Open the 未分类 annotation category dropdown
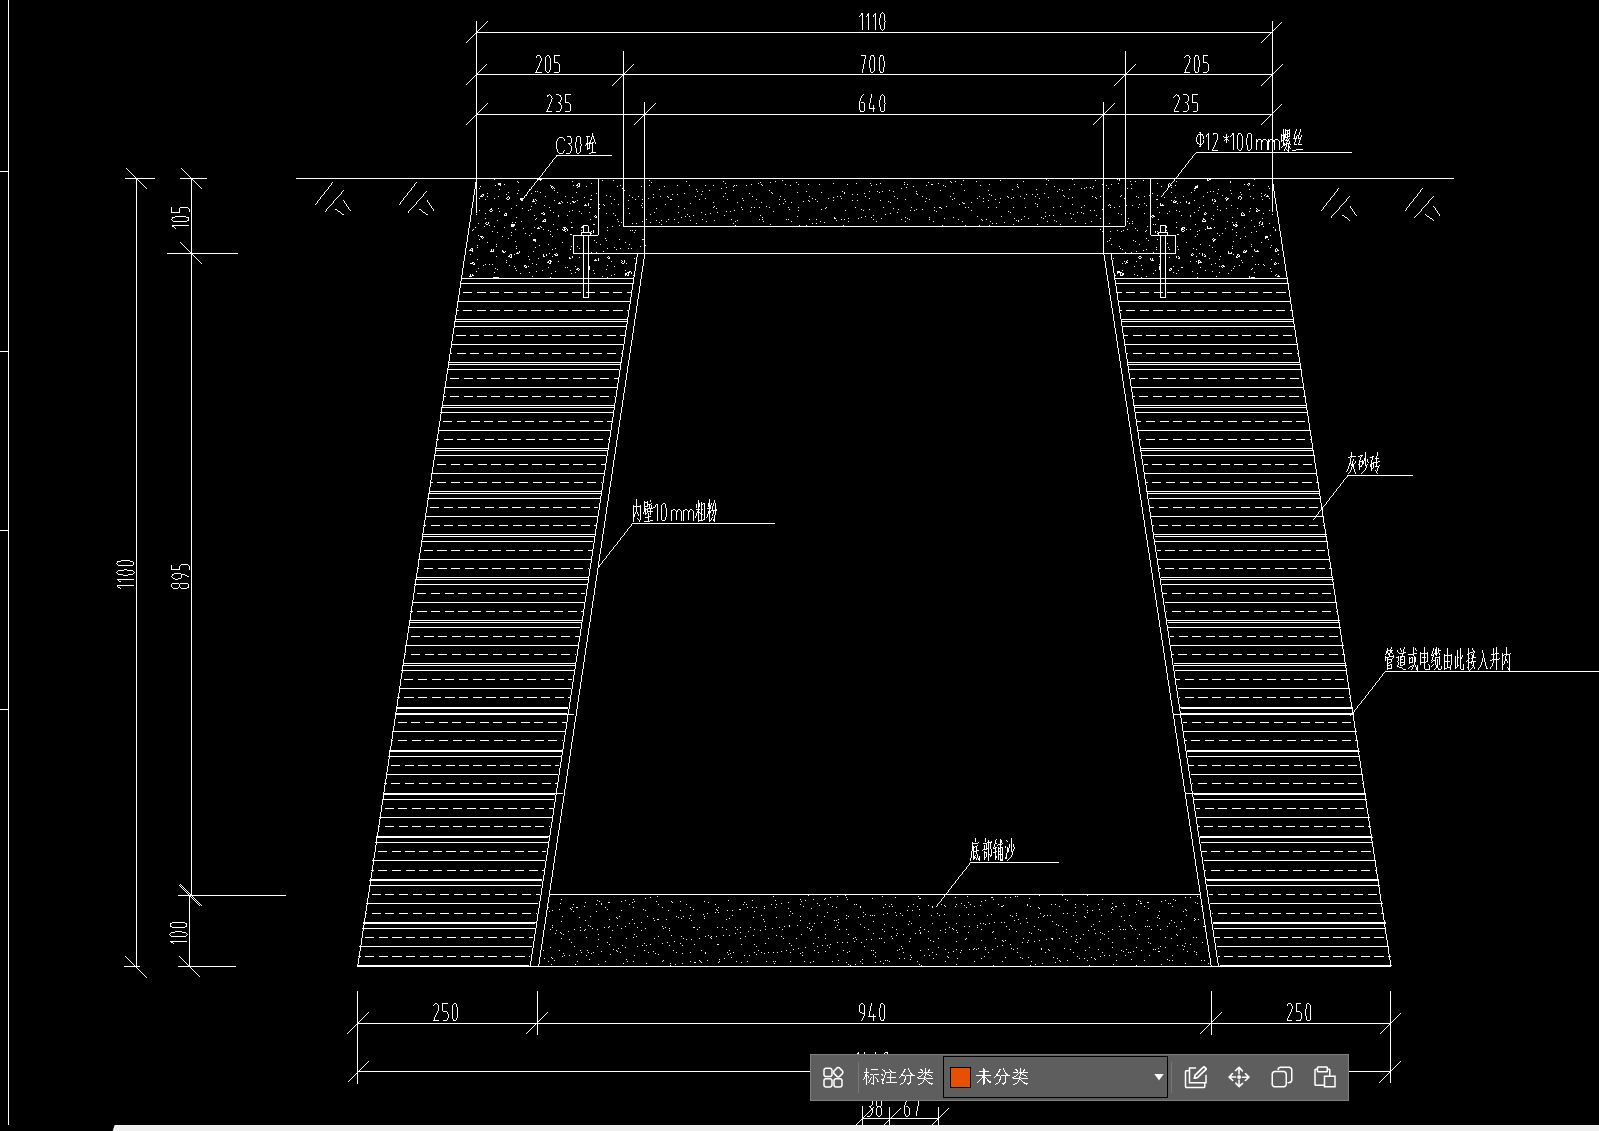 tap(1056, 1077)
